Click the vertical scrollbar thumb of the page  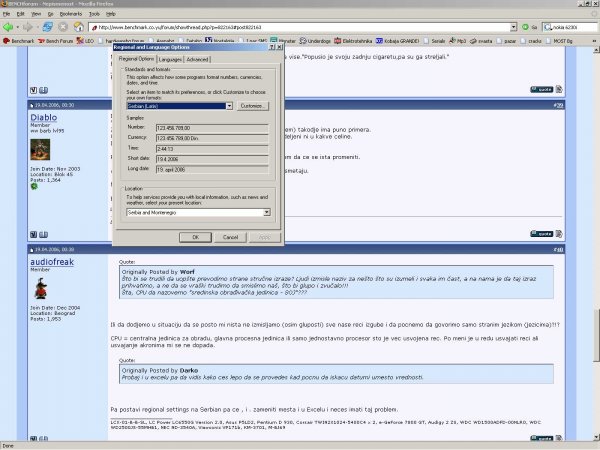(x=596, y=336)
